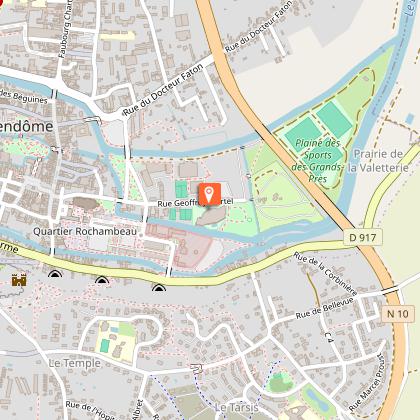This screenshot has width=420, height=420.
Task: Click the leftmost cave entrance icon
Action: 55,274
